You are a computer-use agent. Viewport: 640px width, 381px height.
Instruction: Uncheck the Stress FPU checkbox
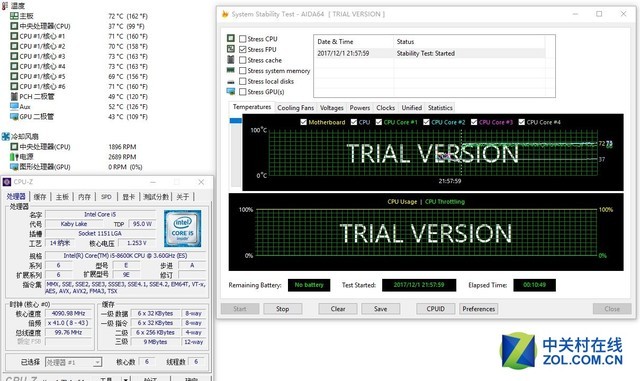click(x=243, y=49)
